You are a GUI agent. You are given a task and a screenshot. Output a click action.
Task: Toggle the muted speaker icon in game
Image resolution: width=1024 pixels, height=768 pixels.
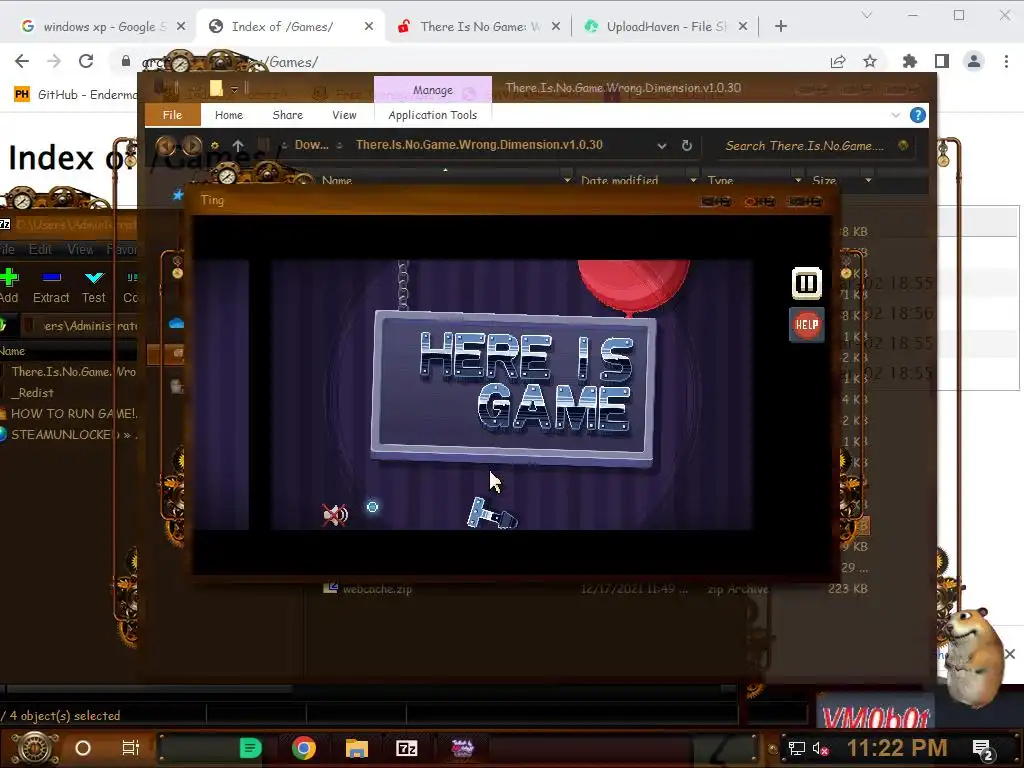pyautogui.click(x=336, y=515)
